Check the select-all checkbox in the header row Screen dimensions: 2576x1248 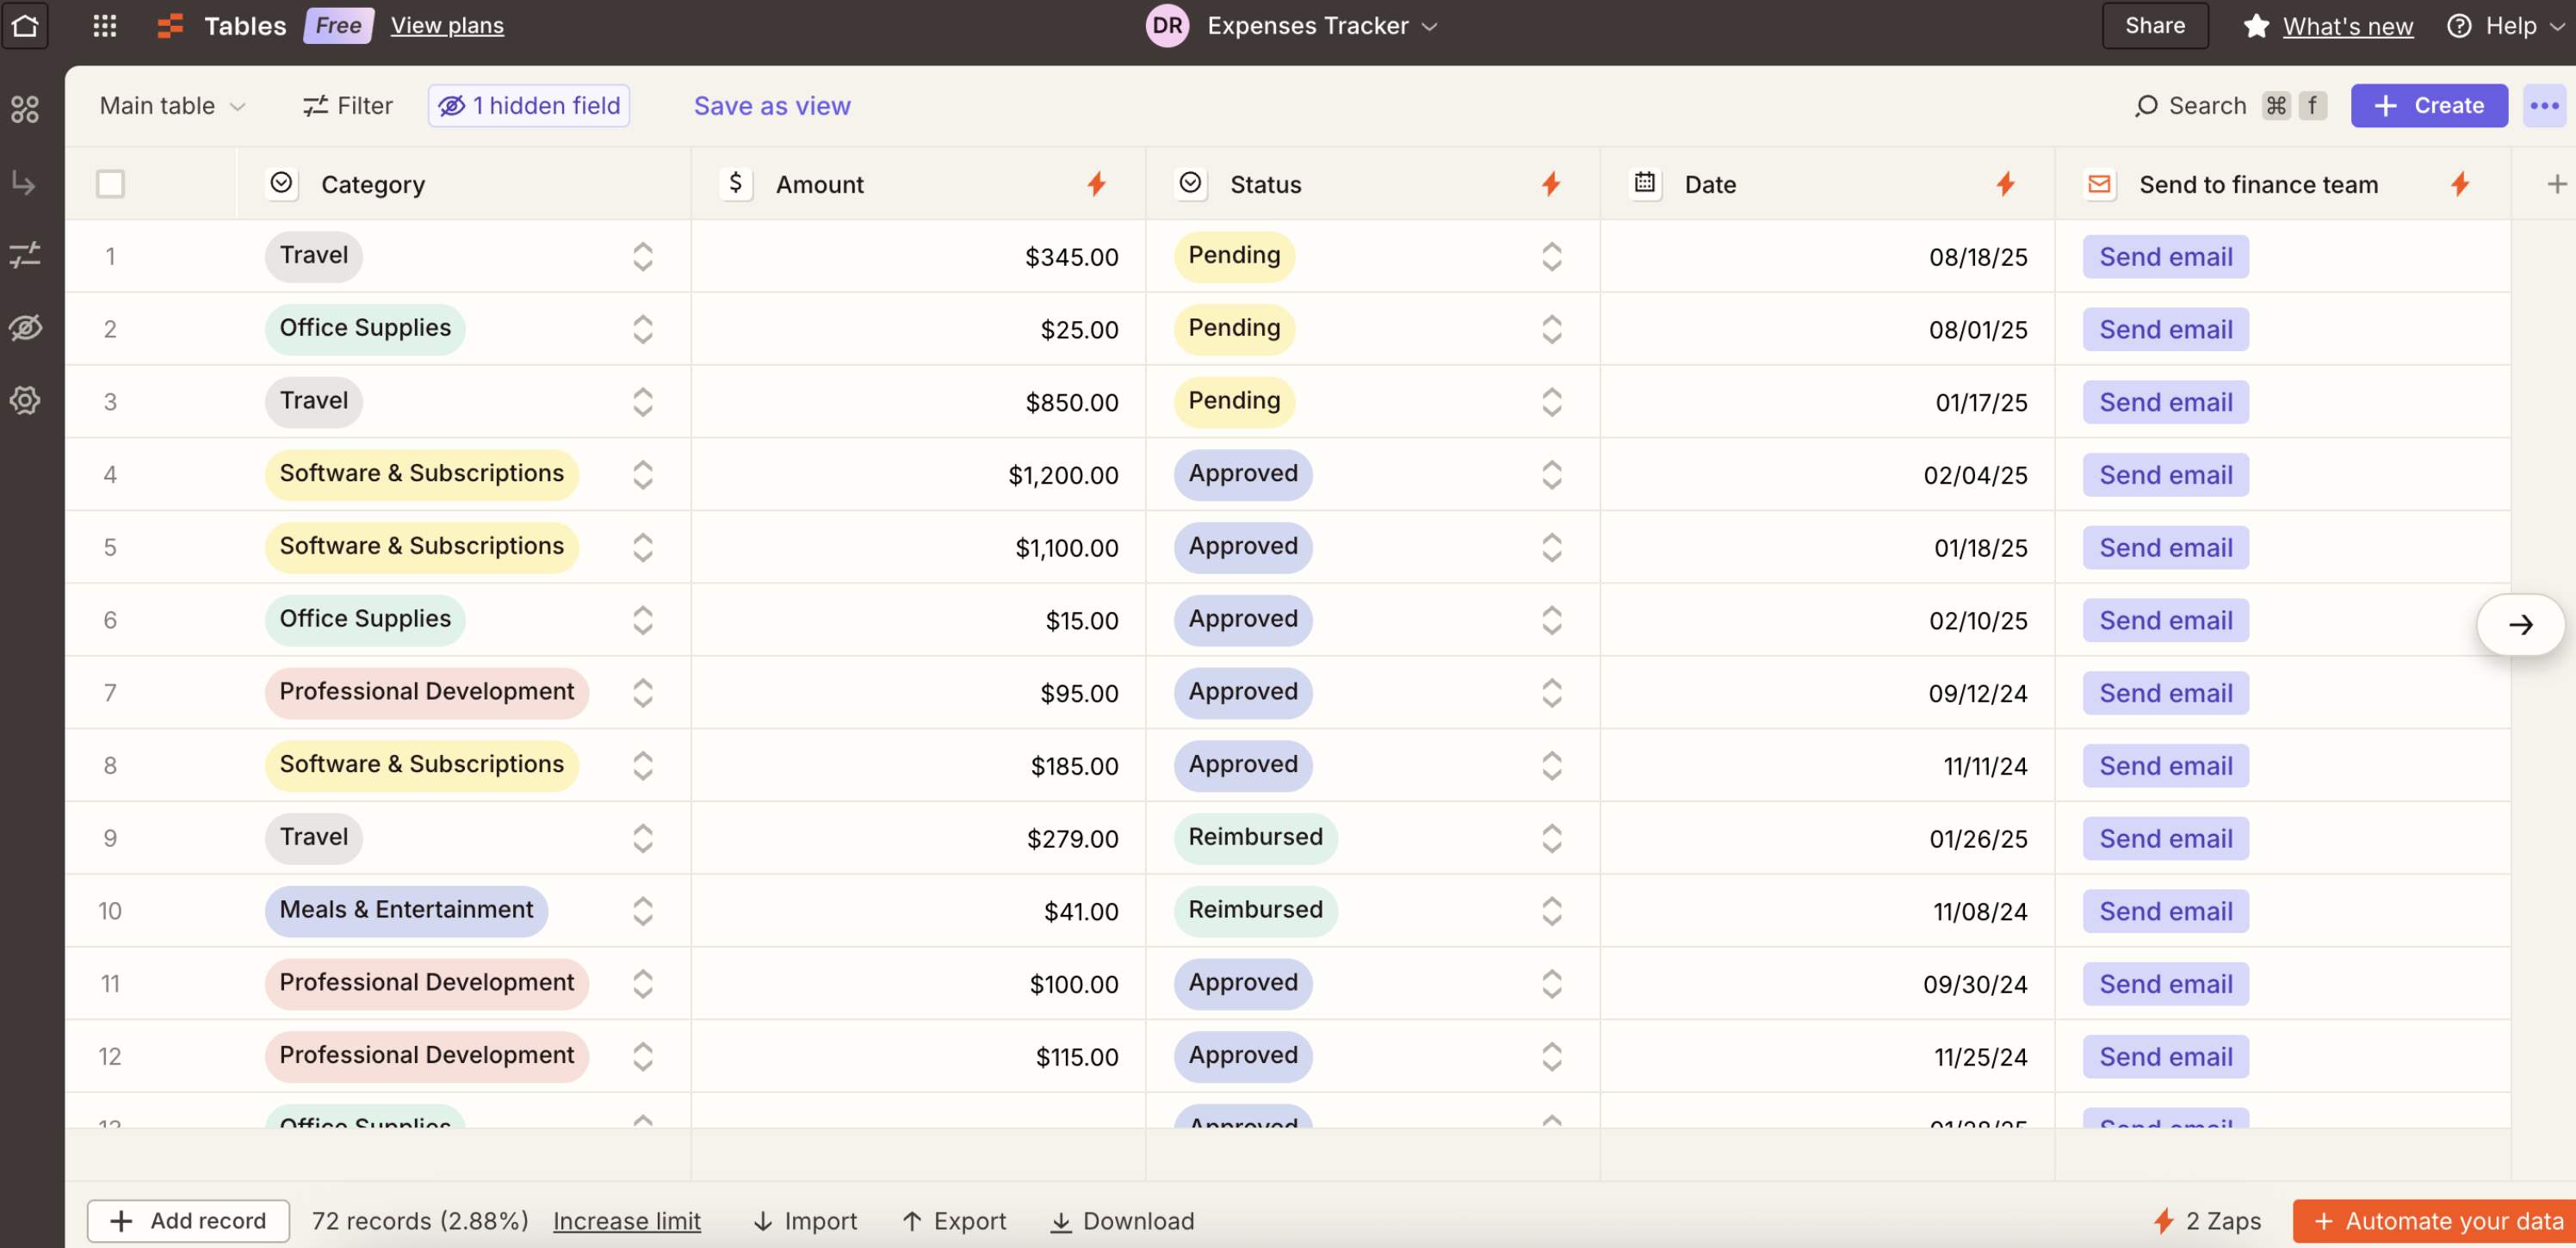tap(110, 184)
